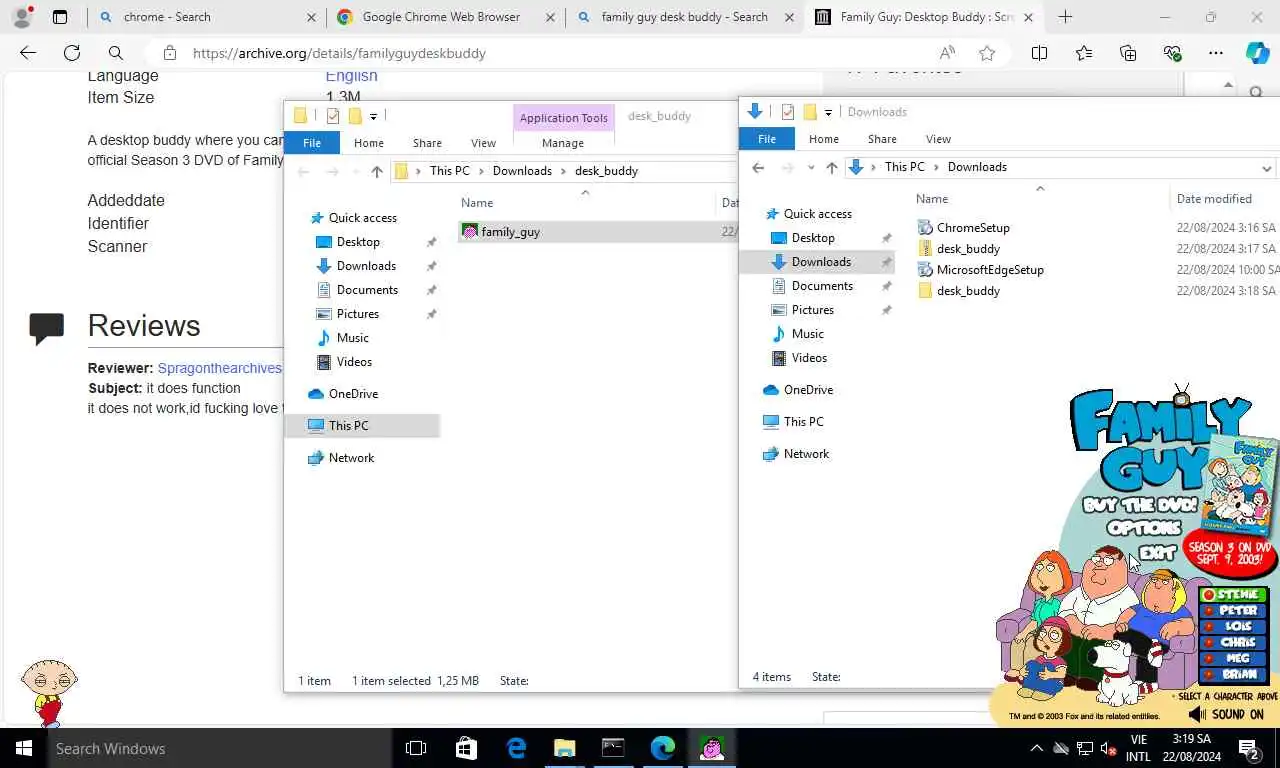Open Edge tab actions menu icon

point(60,17)
